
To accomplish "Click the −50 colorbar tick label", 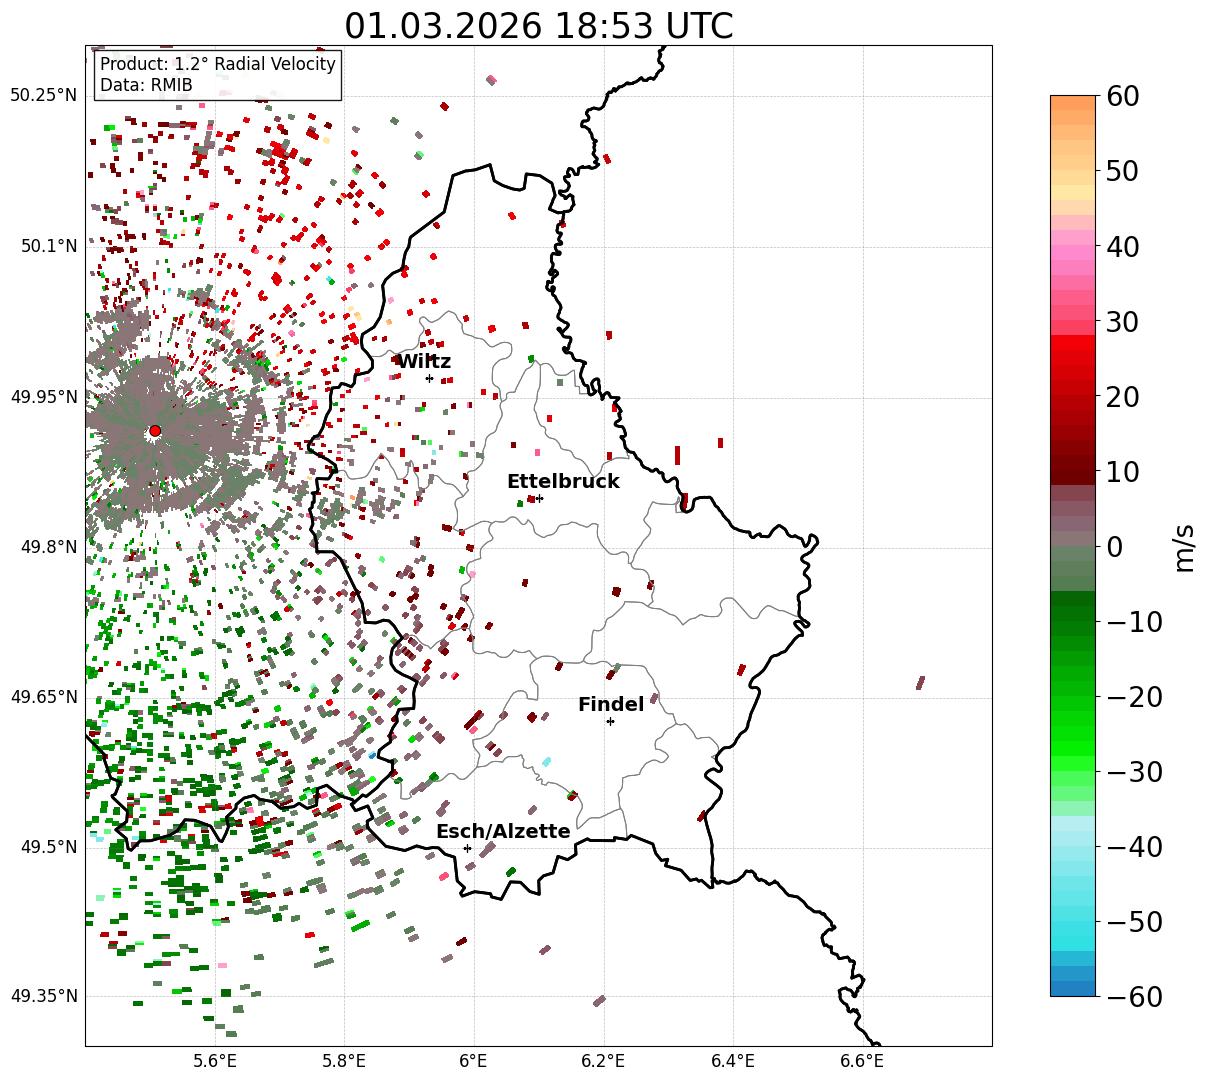I will click(1134, 921).
